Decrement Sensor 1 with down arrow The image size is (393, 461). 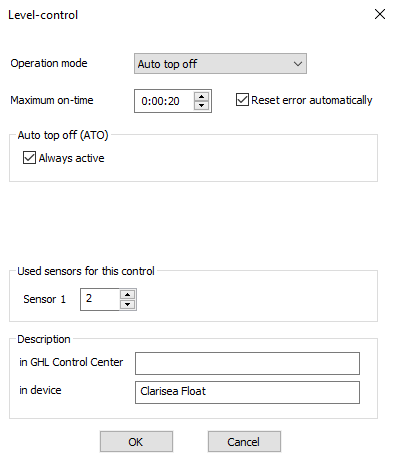[x=127, y=304]
